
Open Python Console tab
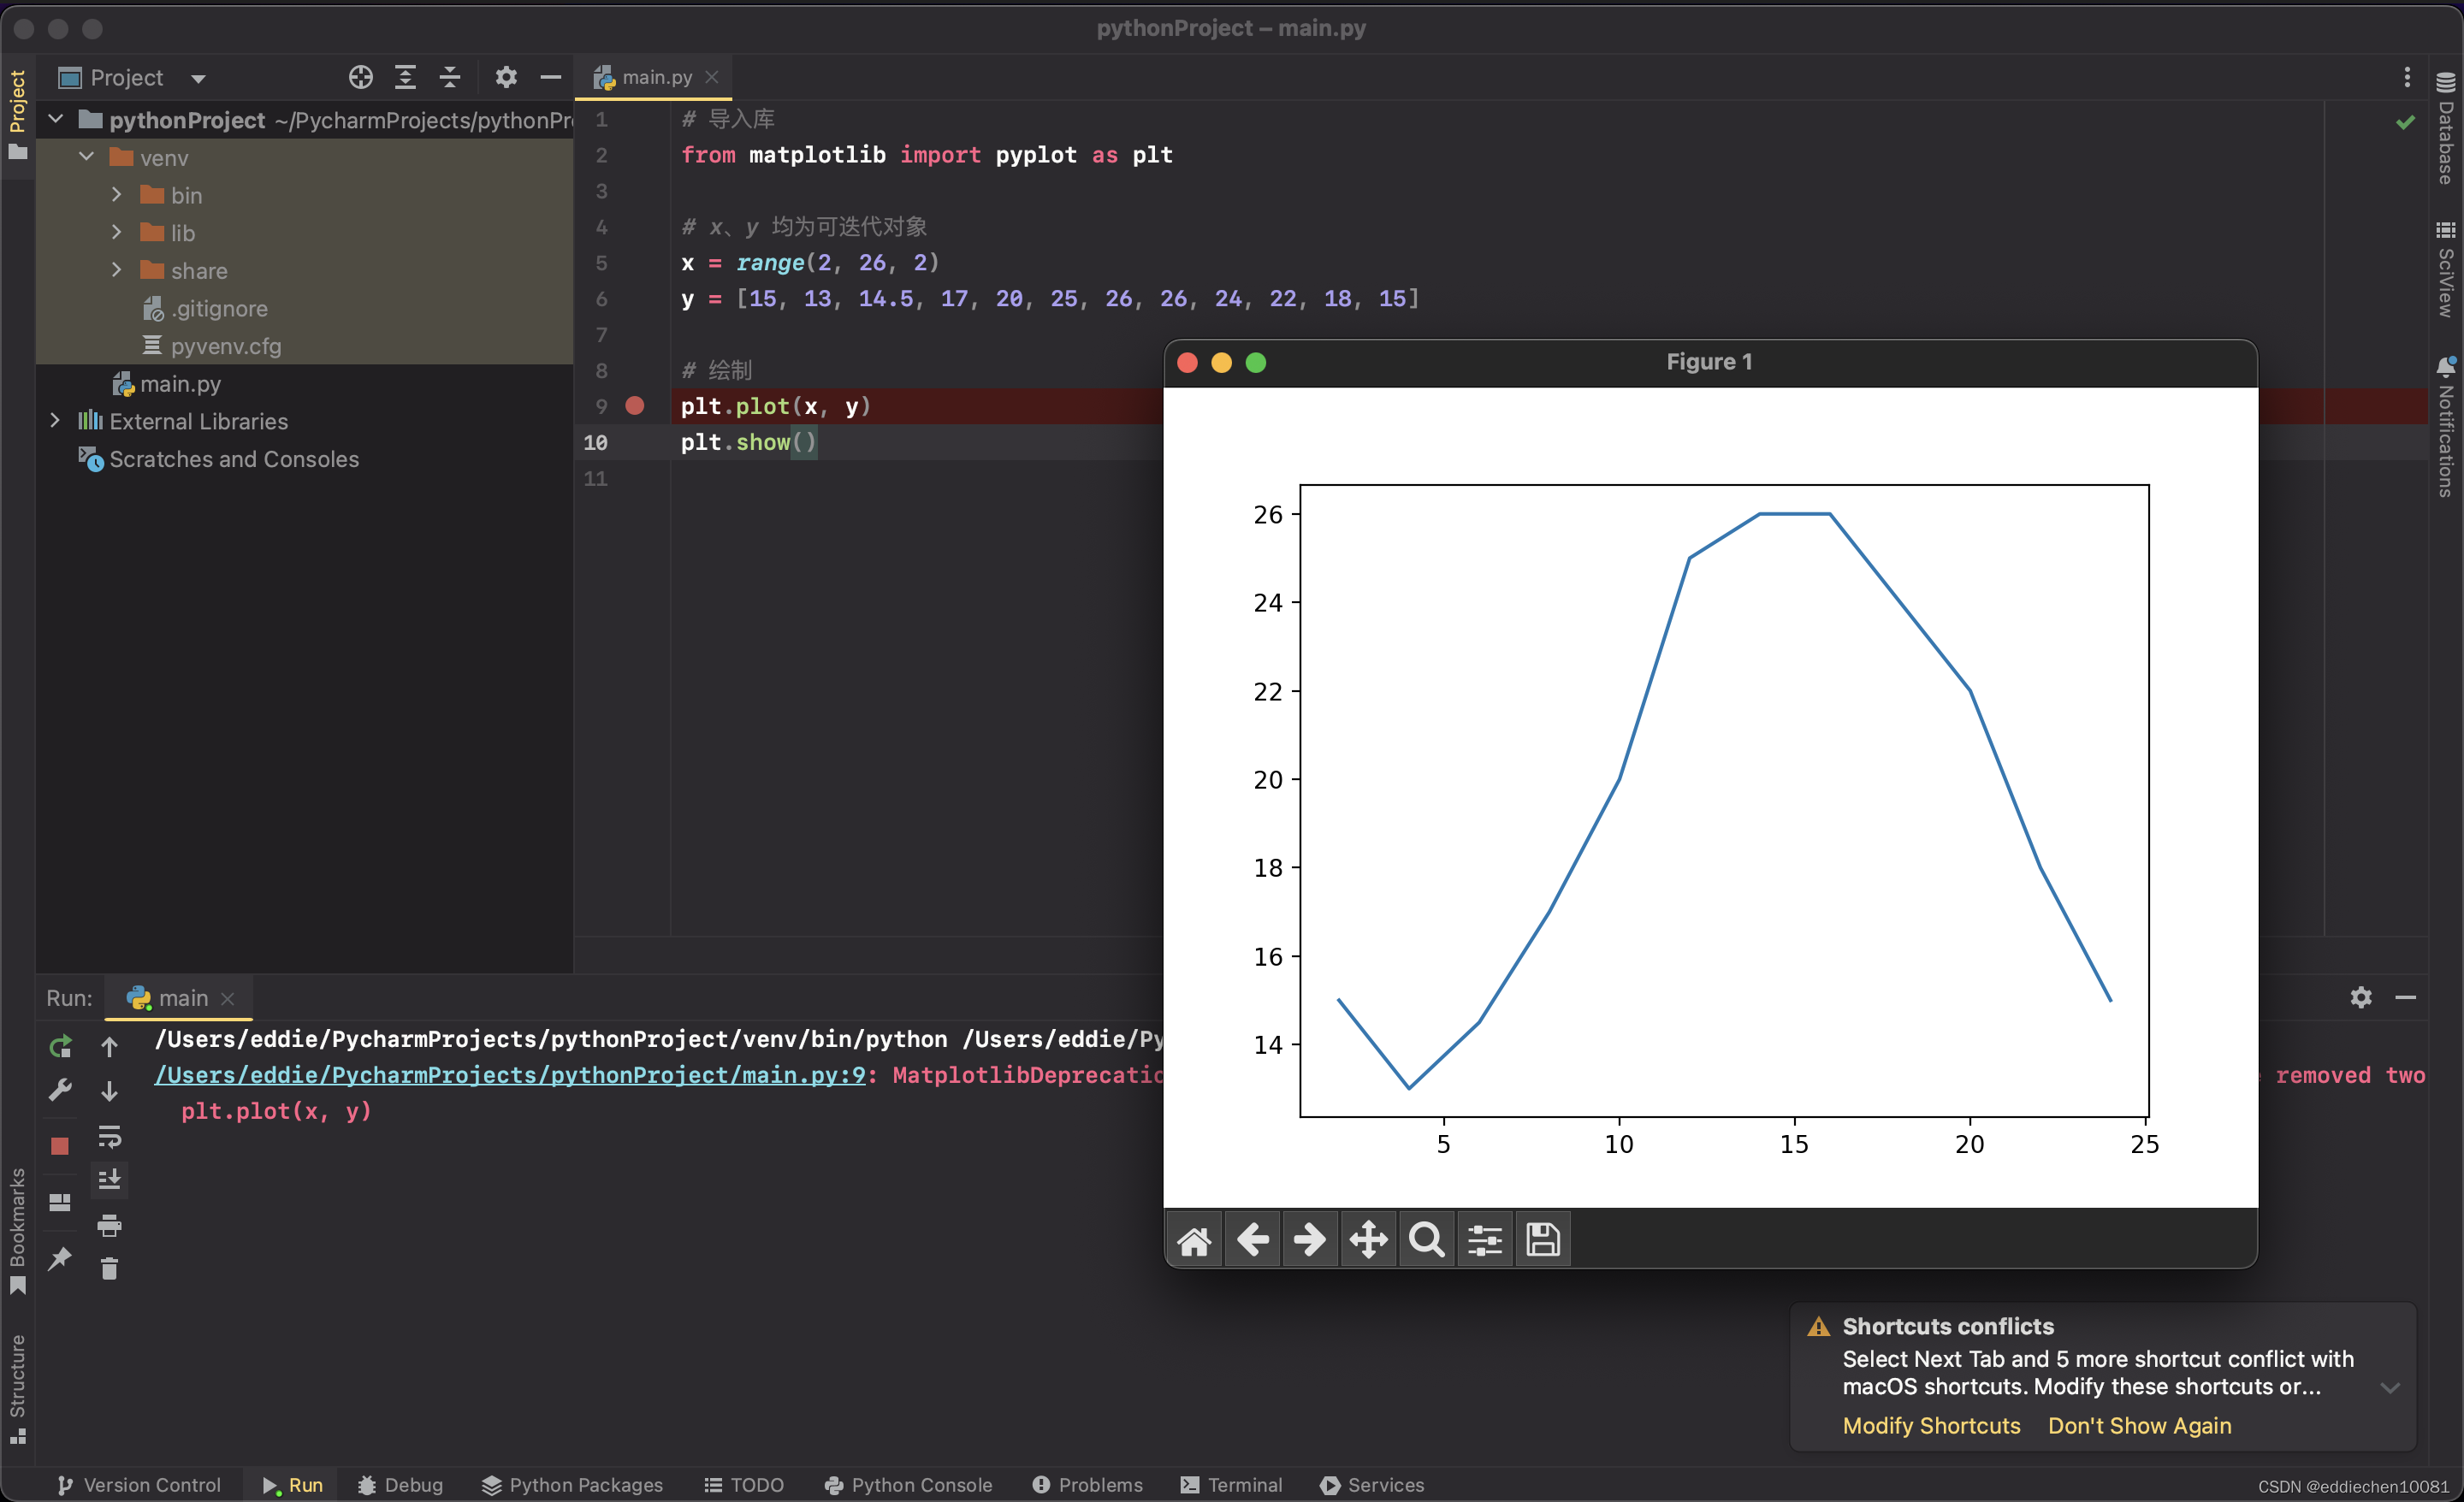[x=908, y=1485]
